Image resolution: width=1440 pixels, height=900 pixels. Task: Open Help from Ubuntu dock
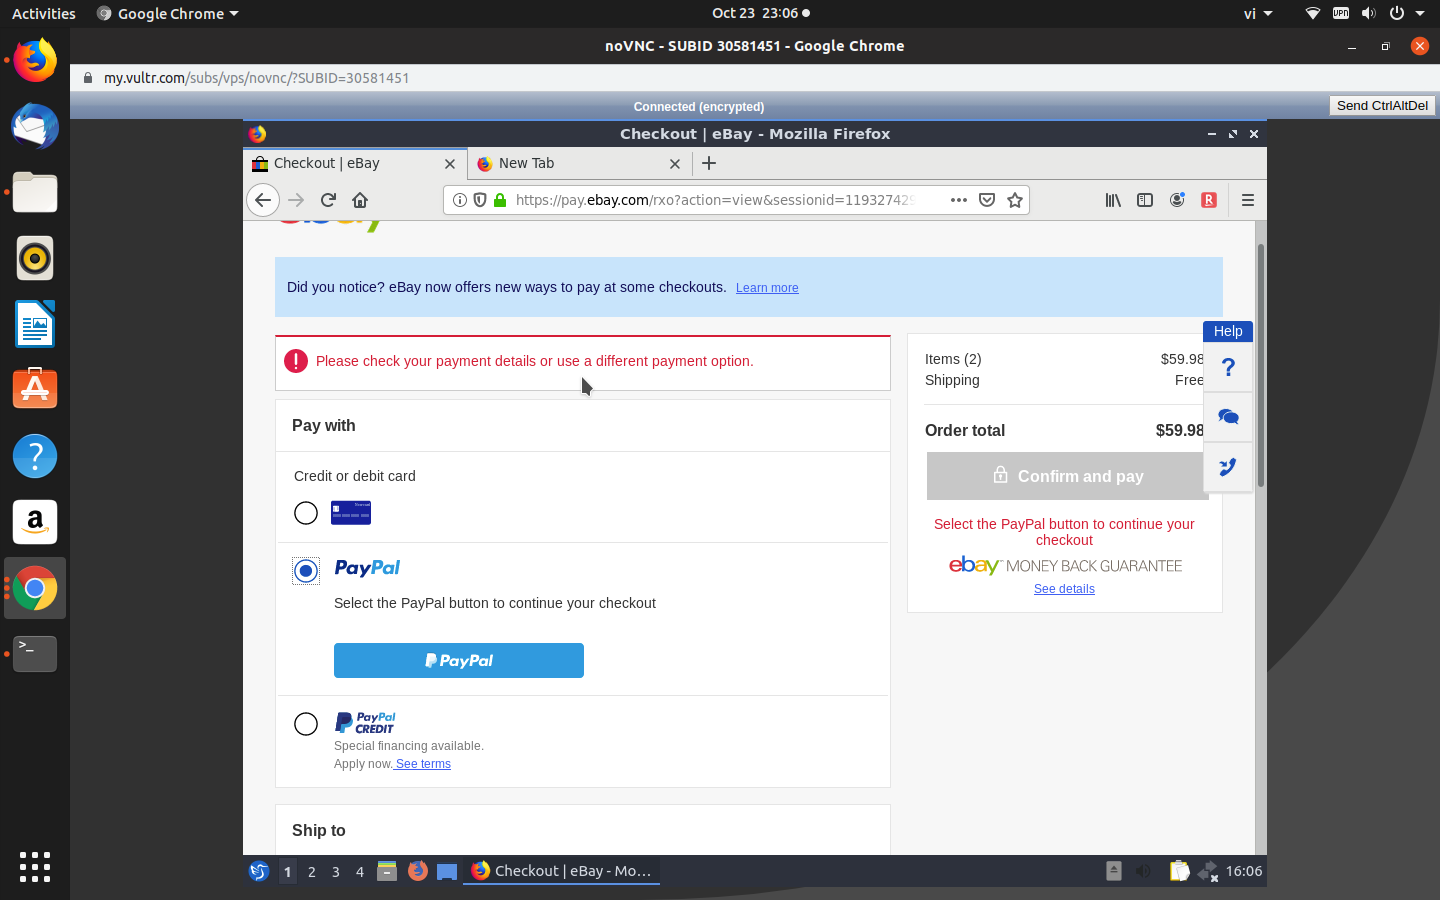pyautogui.click(x=35, y=456)
